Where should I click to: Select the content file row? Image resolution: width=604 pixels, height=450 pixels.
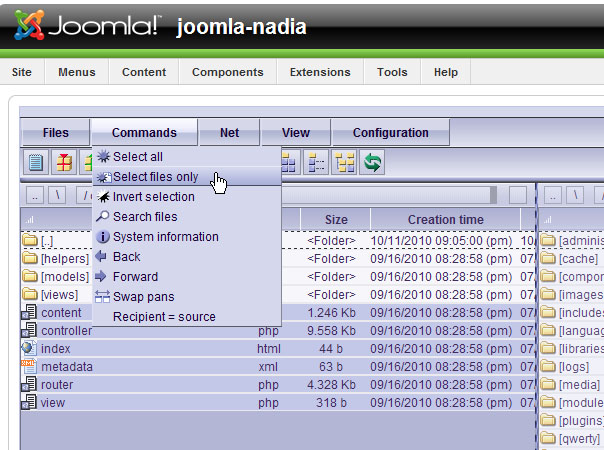(x=278, y=312)
